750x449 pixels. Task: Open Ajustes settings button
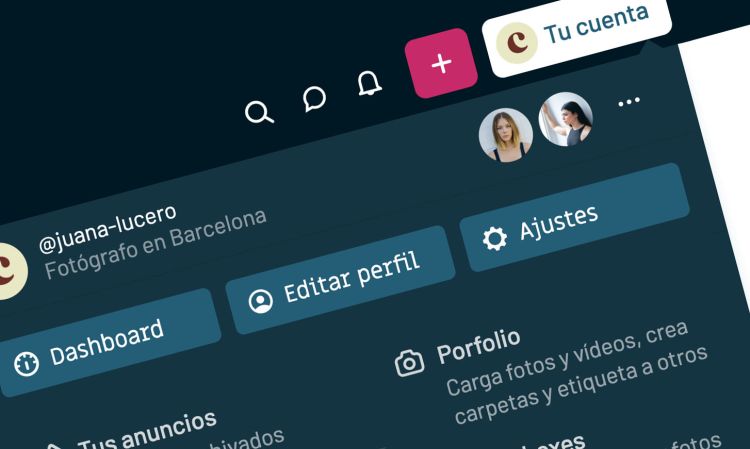coord(574,218)
